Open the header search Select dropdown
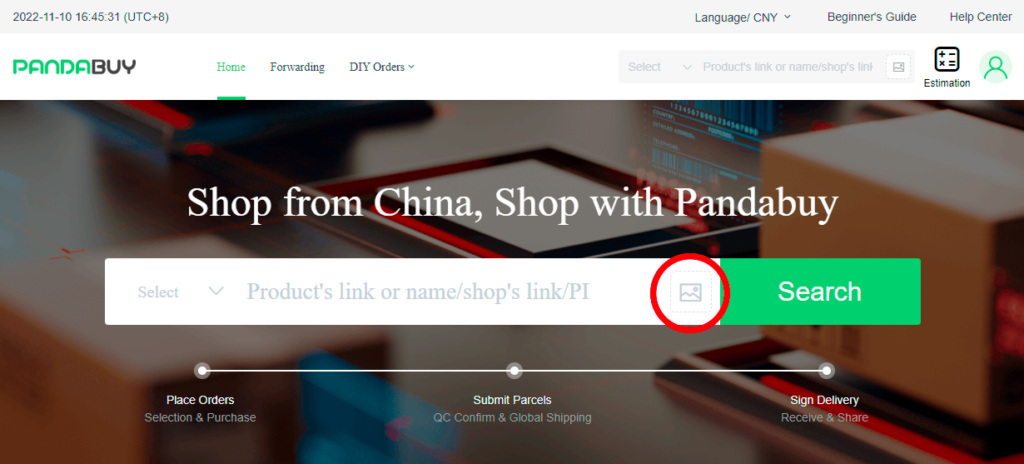This screenshot has height=464, width=1024. (x=660, y=67)
